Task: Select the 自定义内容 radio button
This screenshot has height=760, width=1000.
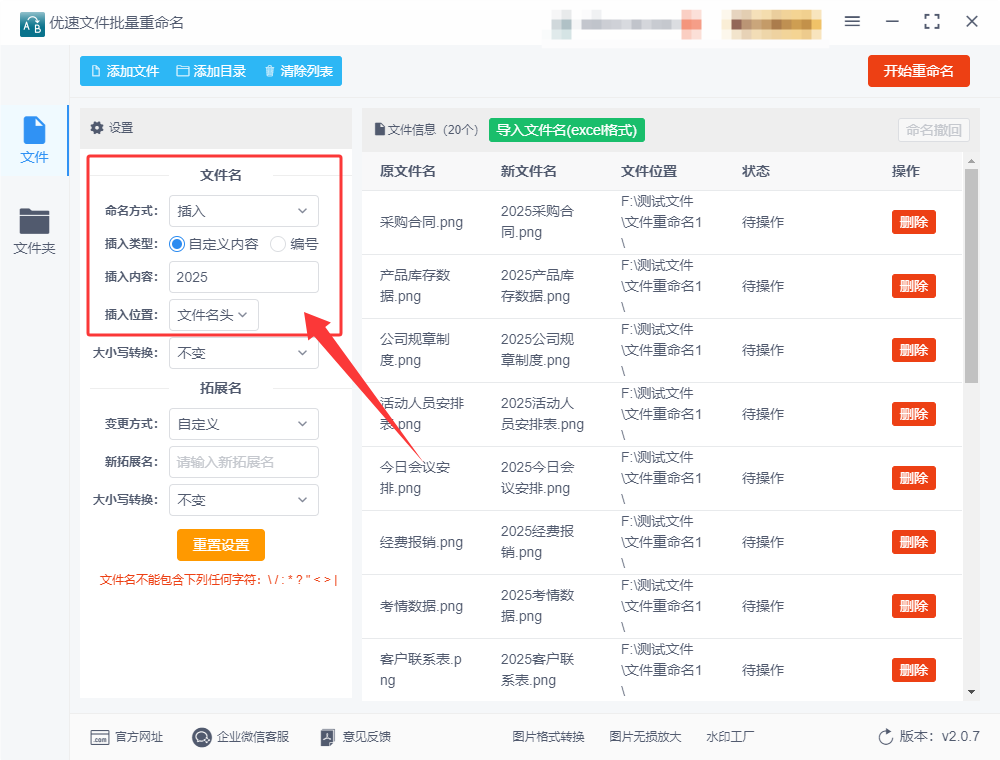Action: [x=177, y=244]
